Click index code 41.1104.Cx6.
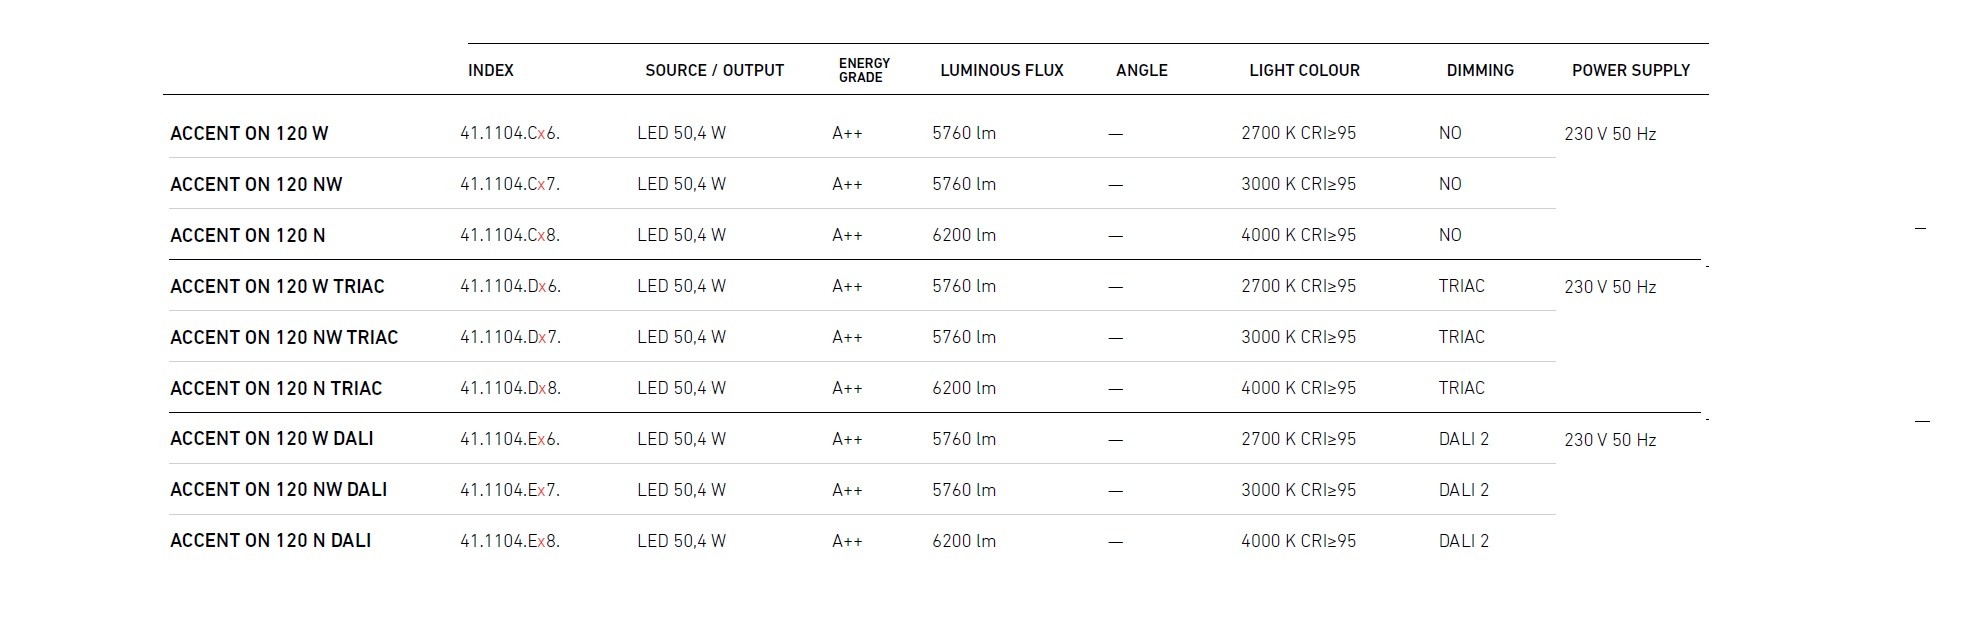Viewport: 1969px width, 643px height. coord(509,133)
